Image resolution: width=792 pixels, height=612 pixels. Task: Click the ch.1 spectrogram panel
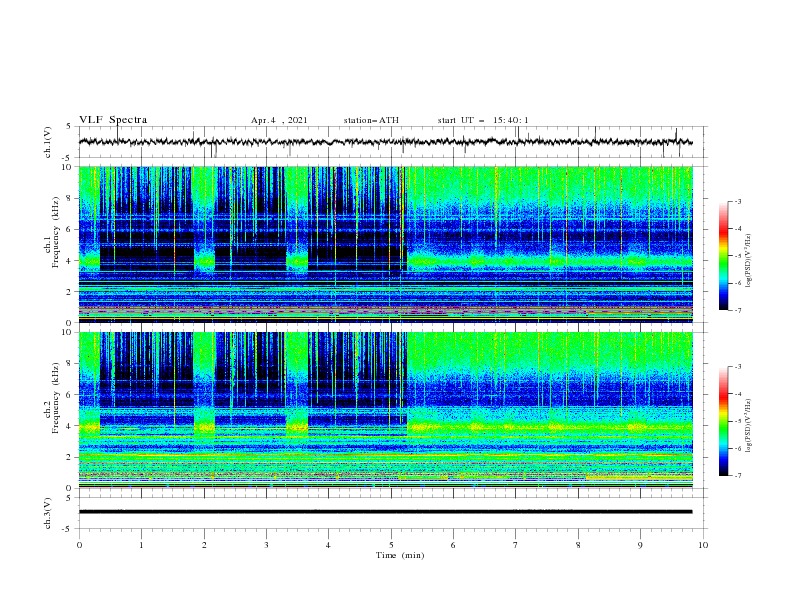[x=385, y=244]
